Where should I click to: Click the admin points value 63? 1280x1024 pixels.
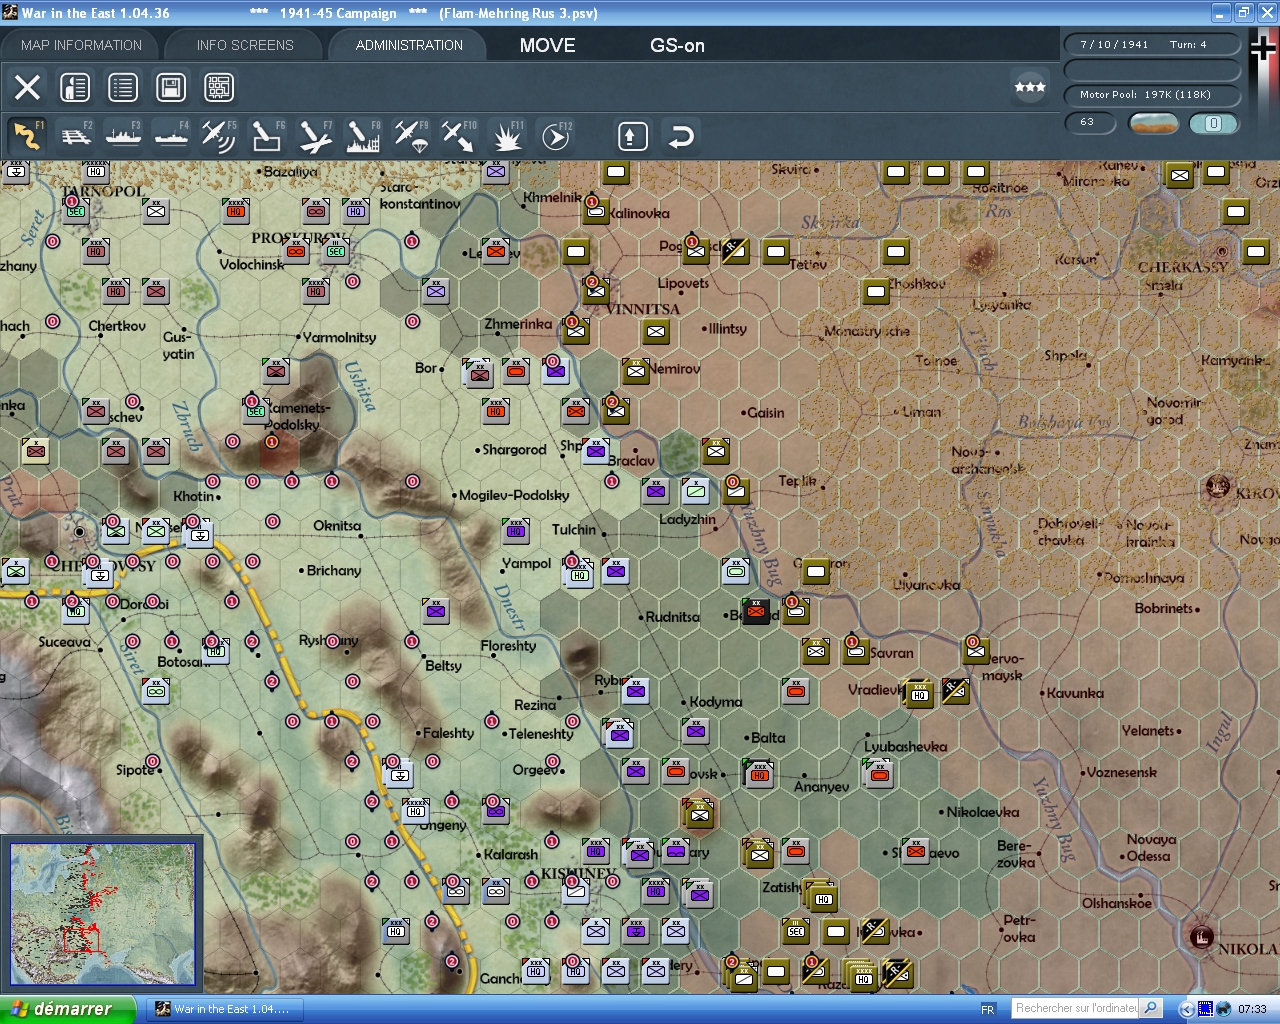click(1092, 122)
